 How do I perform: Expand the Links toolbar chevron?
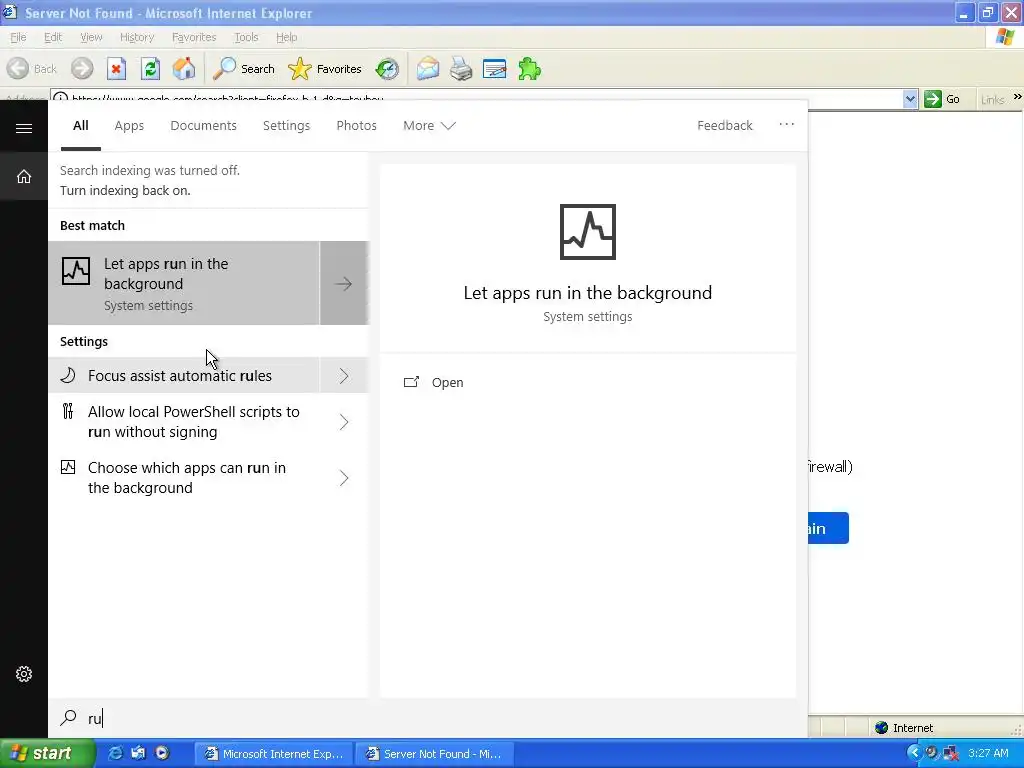[1017, 97]
